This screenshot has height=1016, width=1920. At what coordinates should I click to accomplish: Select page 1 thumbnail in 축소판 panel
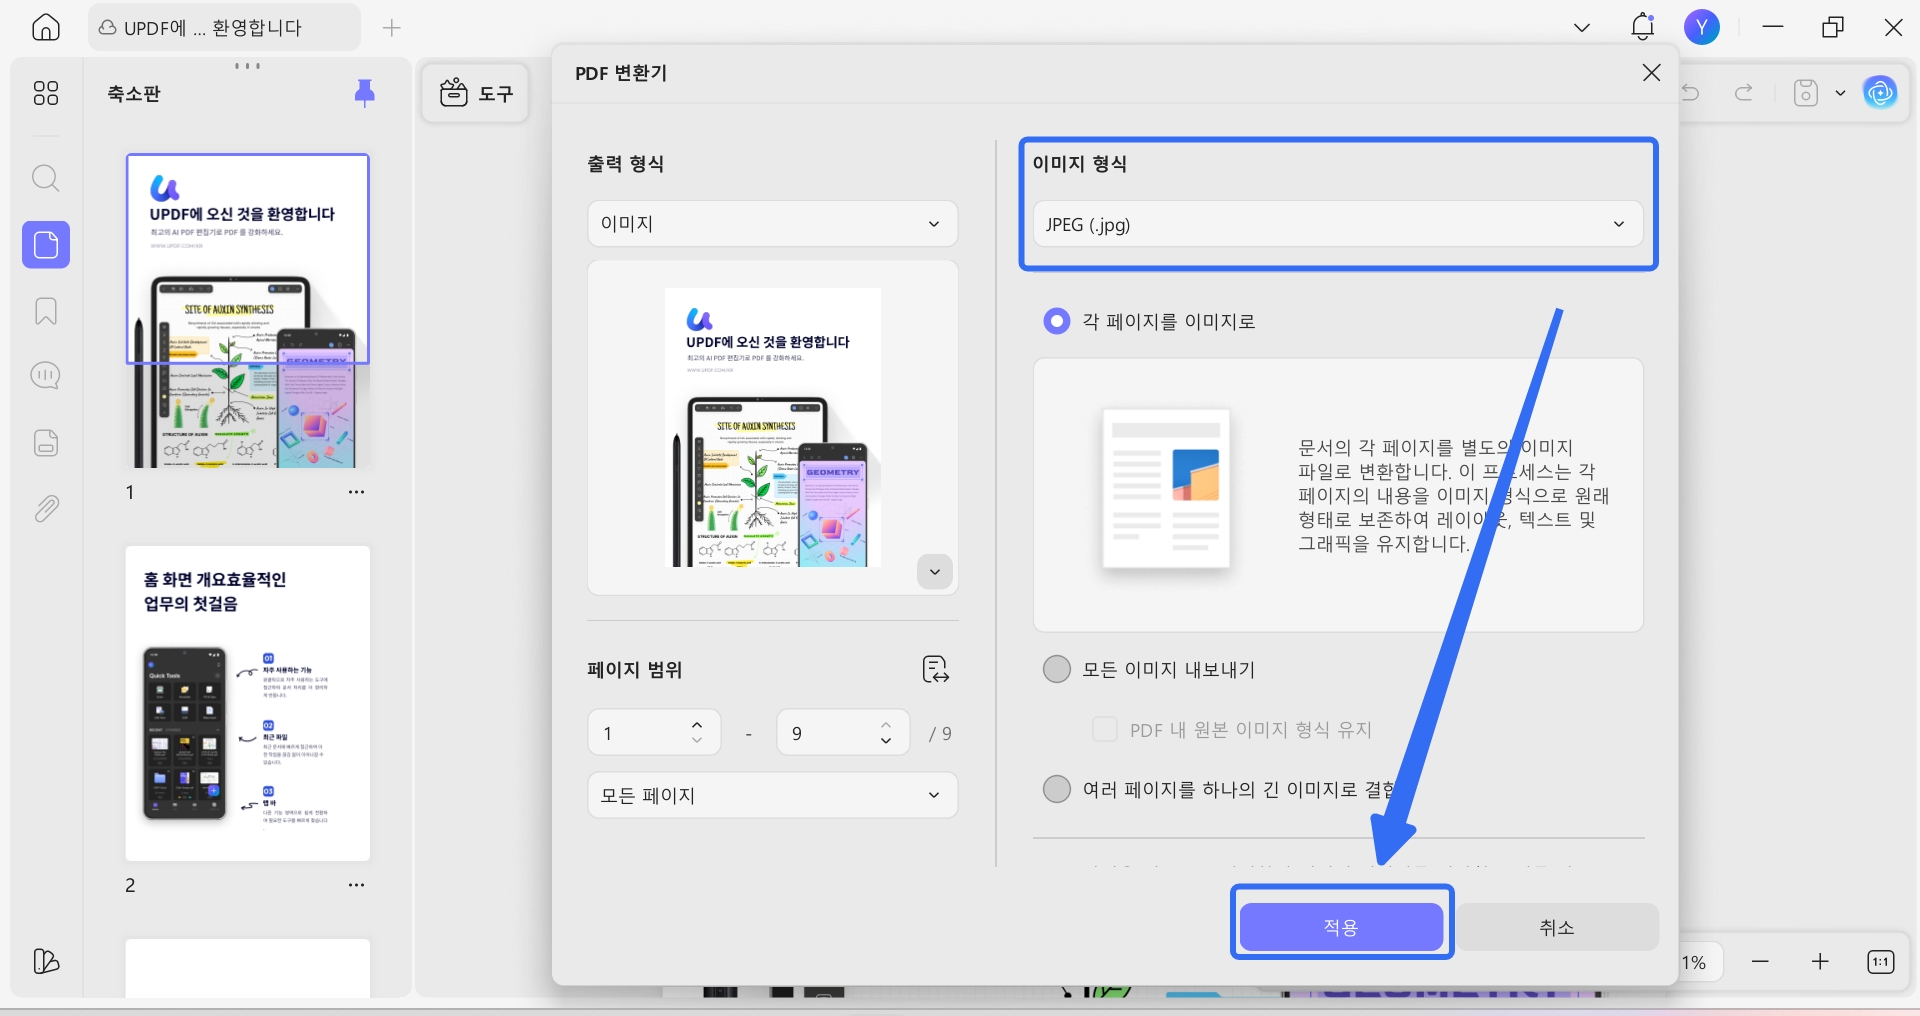point(248,311)
